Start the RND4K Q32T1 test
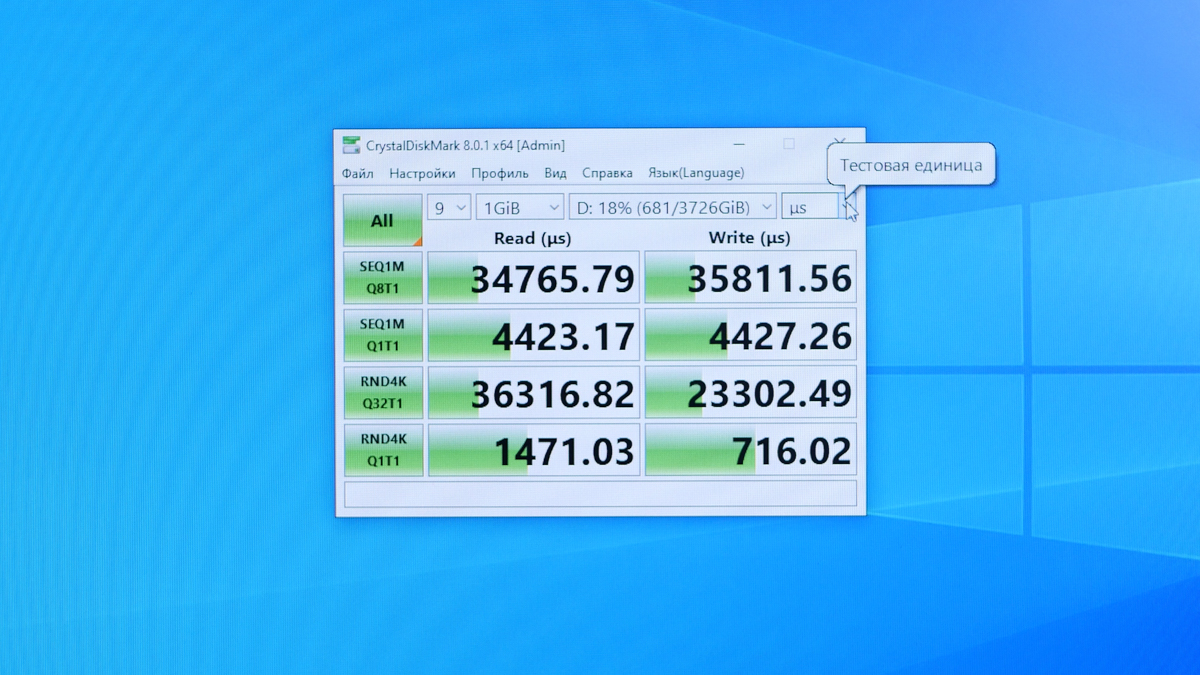This screenshot has height=675, width=1200. tap(383, 392)
